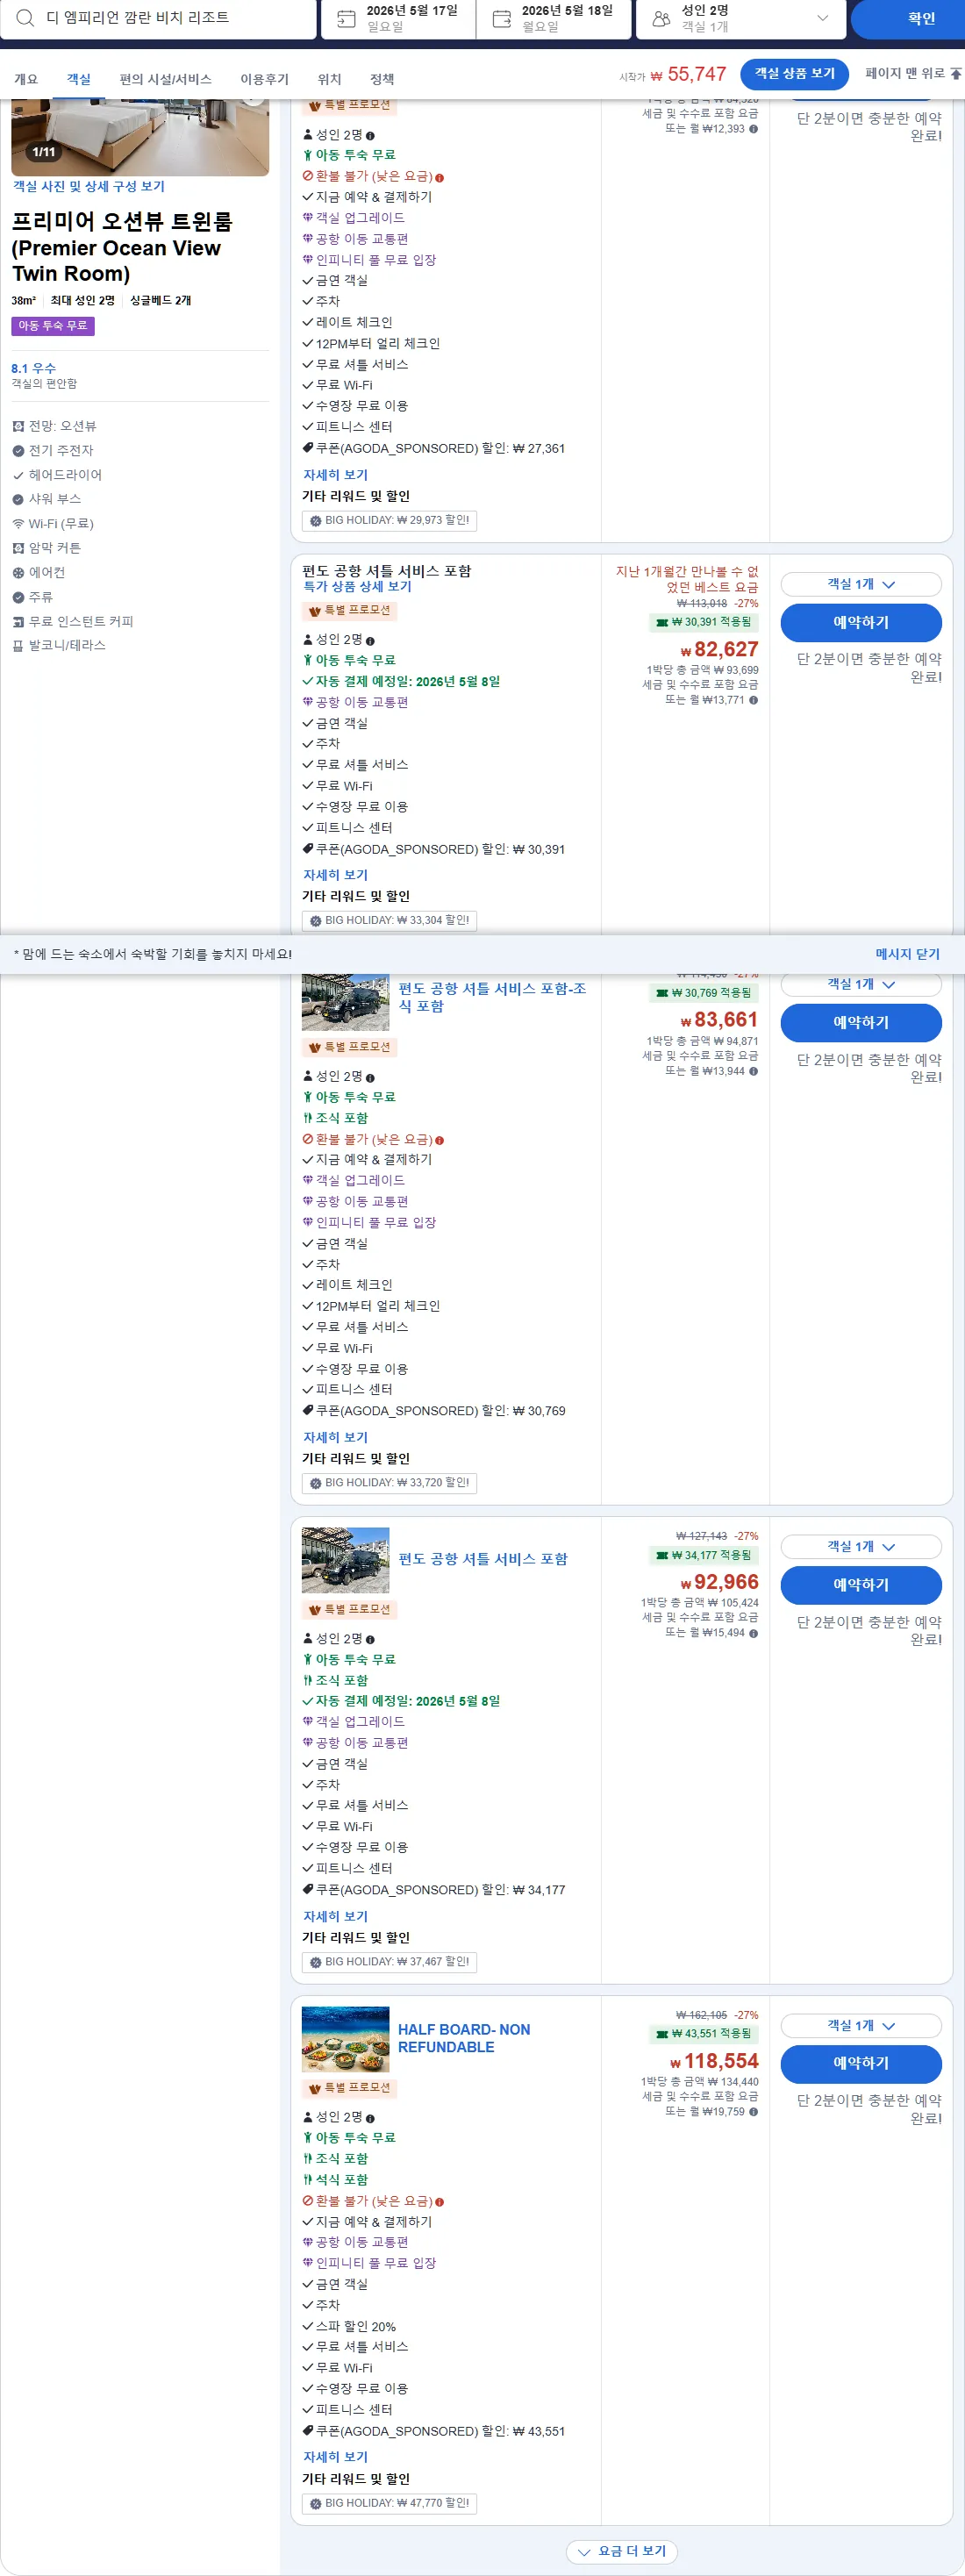This screenshot has height=2576, width=965.
Task: Switch to the 개요 tab
Action: coord(25,79)
